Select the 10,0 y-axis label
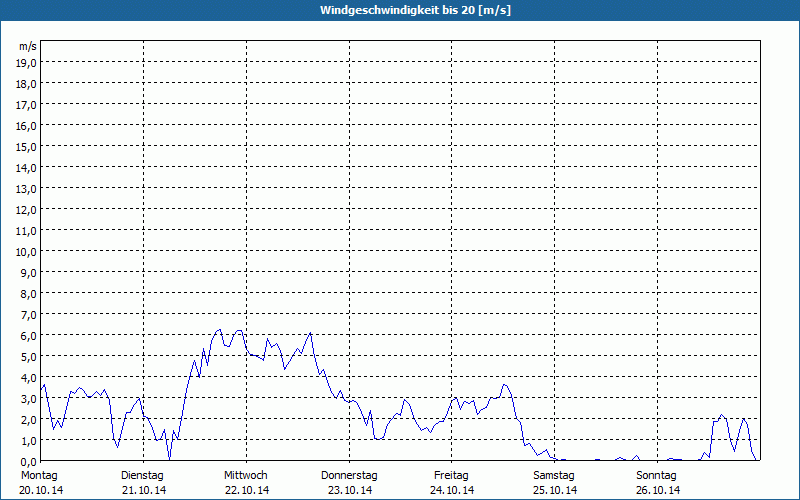The width and height of the screenshot is (800, 500). point(27,252)
